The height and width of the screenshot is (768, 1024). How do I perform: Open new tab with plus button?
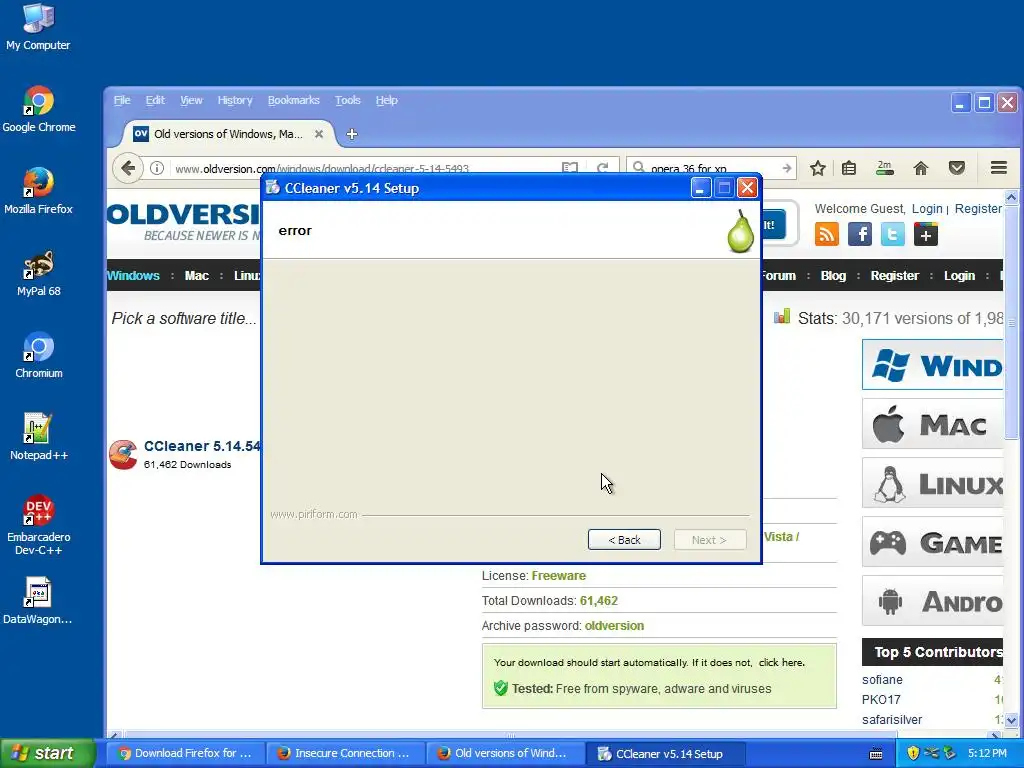[352, 134]
